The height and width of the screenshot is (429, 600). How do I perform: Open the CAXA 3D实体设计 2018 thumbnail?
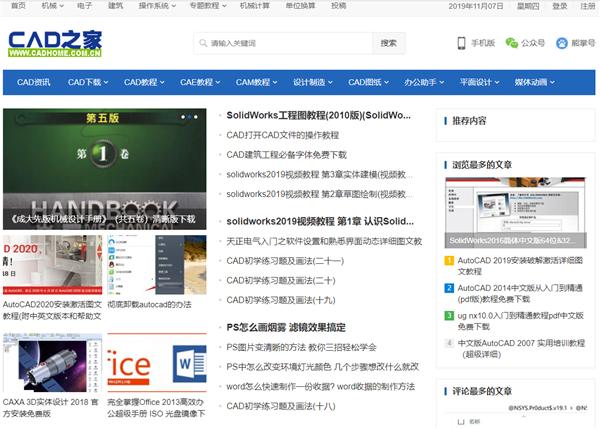(52, 362)
